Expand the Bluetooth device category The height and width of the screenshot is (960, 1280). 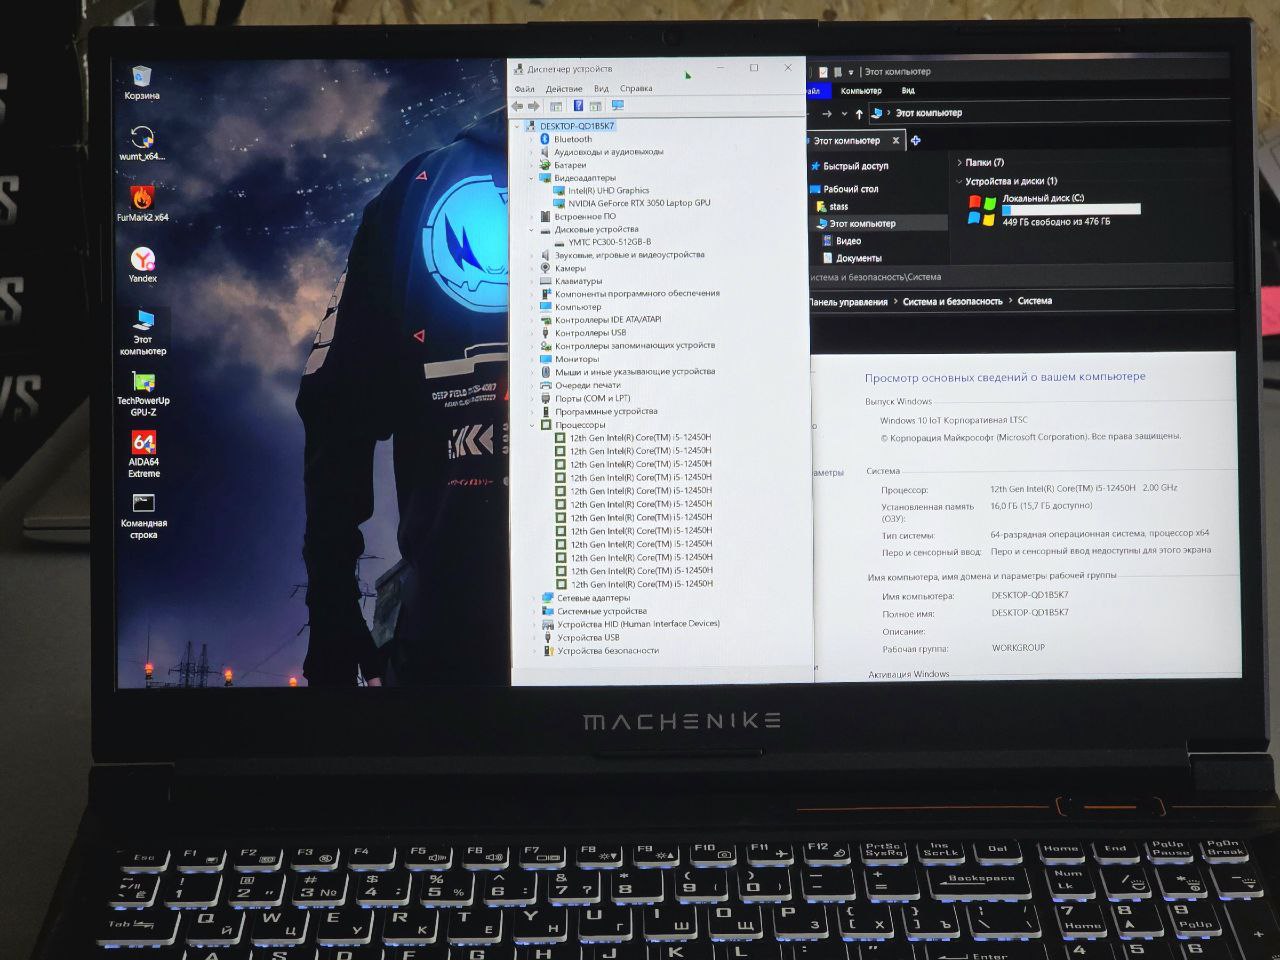[x=532, y=139]
